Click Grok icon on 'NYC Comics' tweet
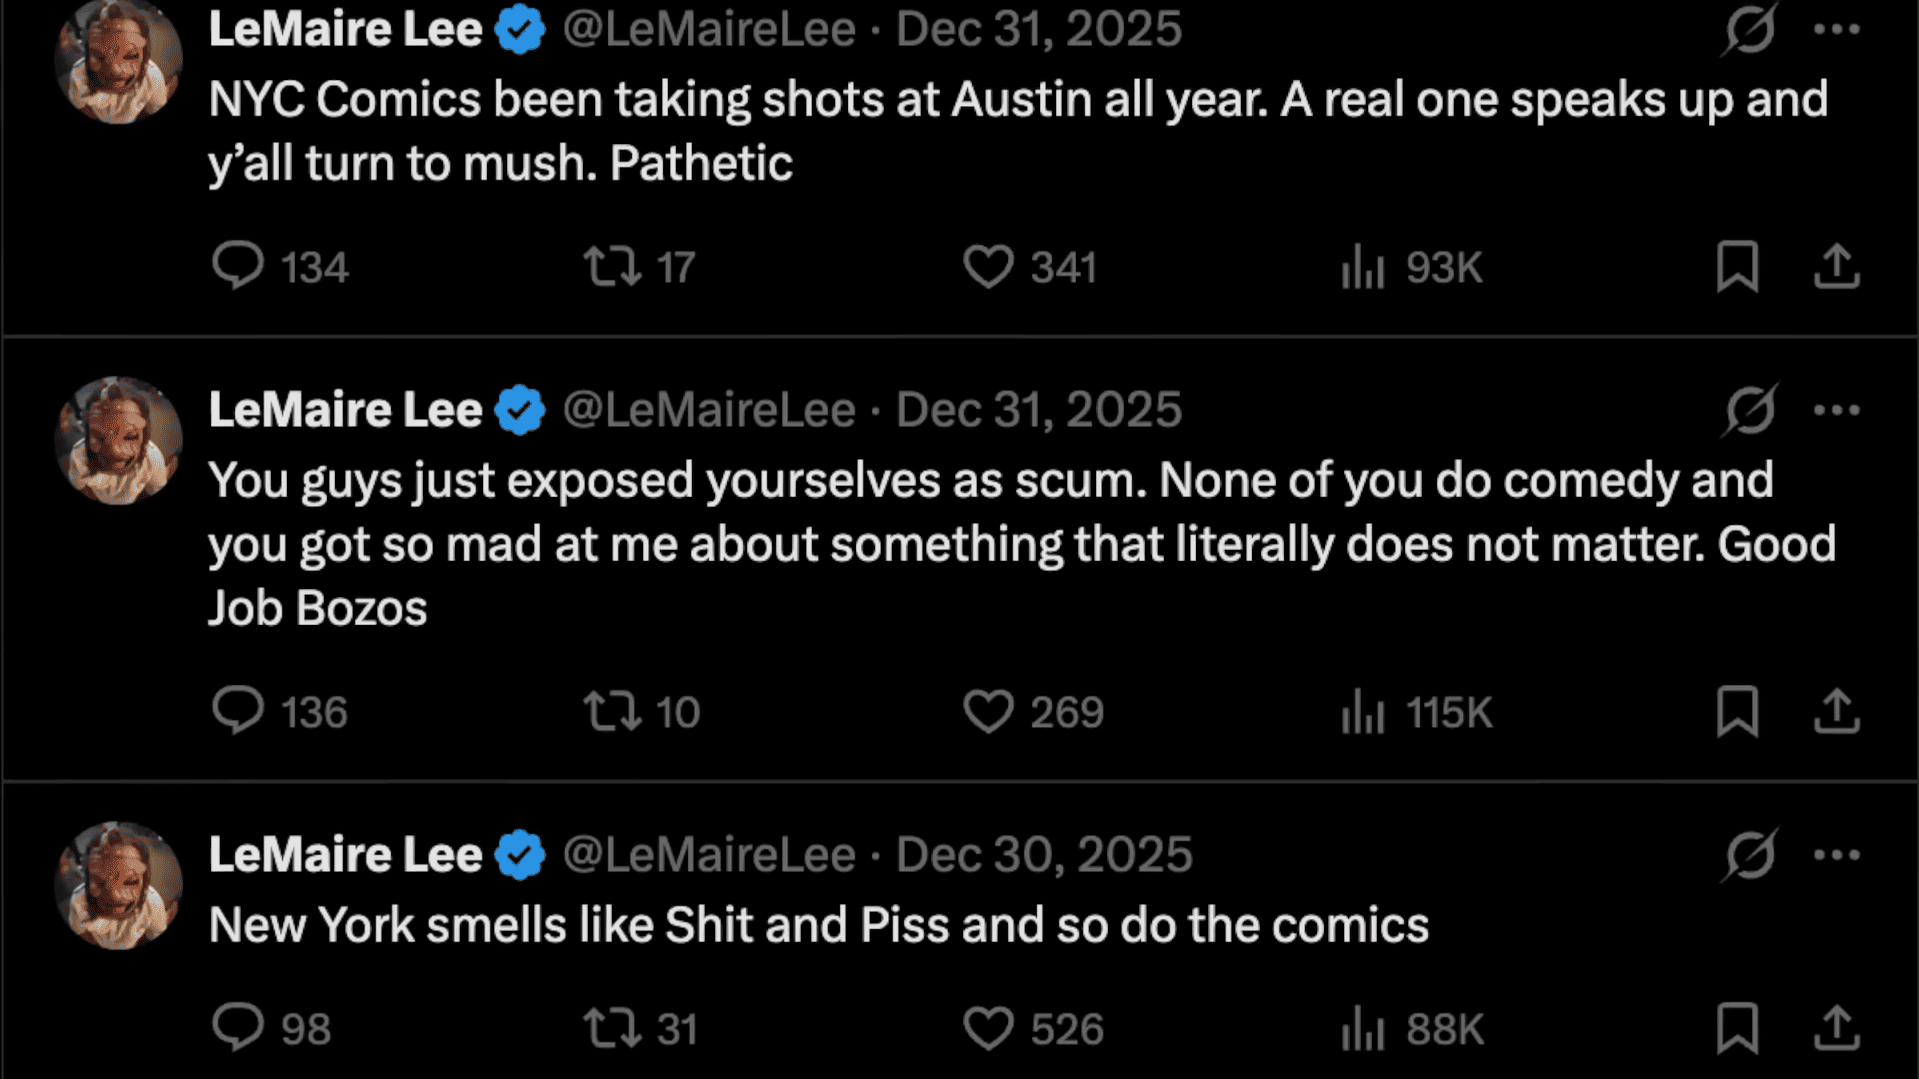1919x1079 pixels. [1749, 29]
